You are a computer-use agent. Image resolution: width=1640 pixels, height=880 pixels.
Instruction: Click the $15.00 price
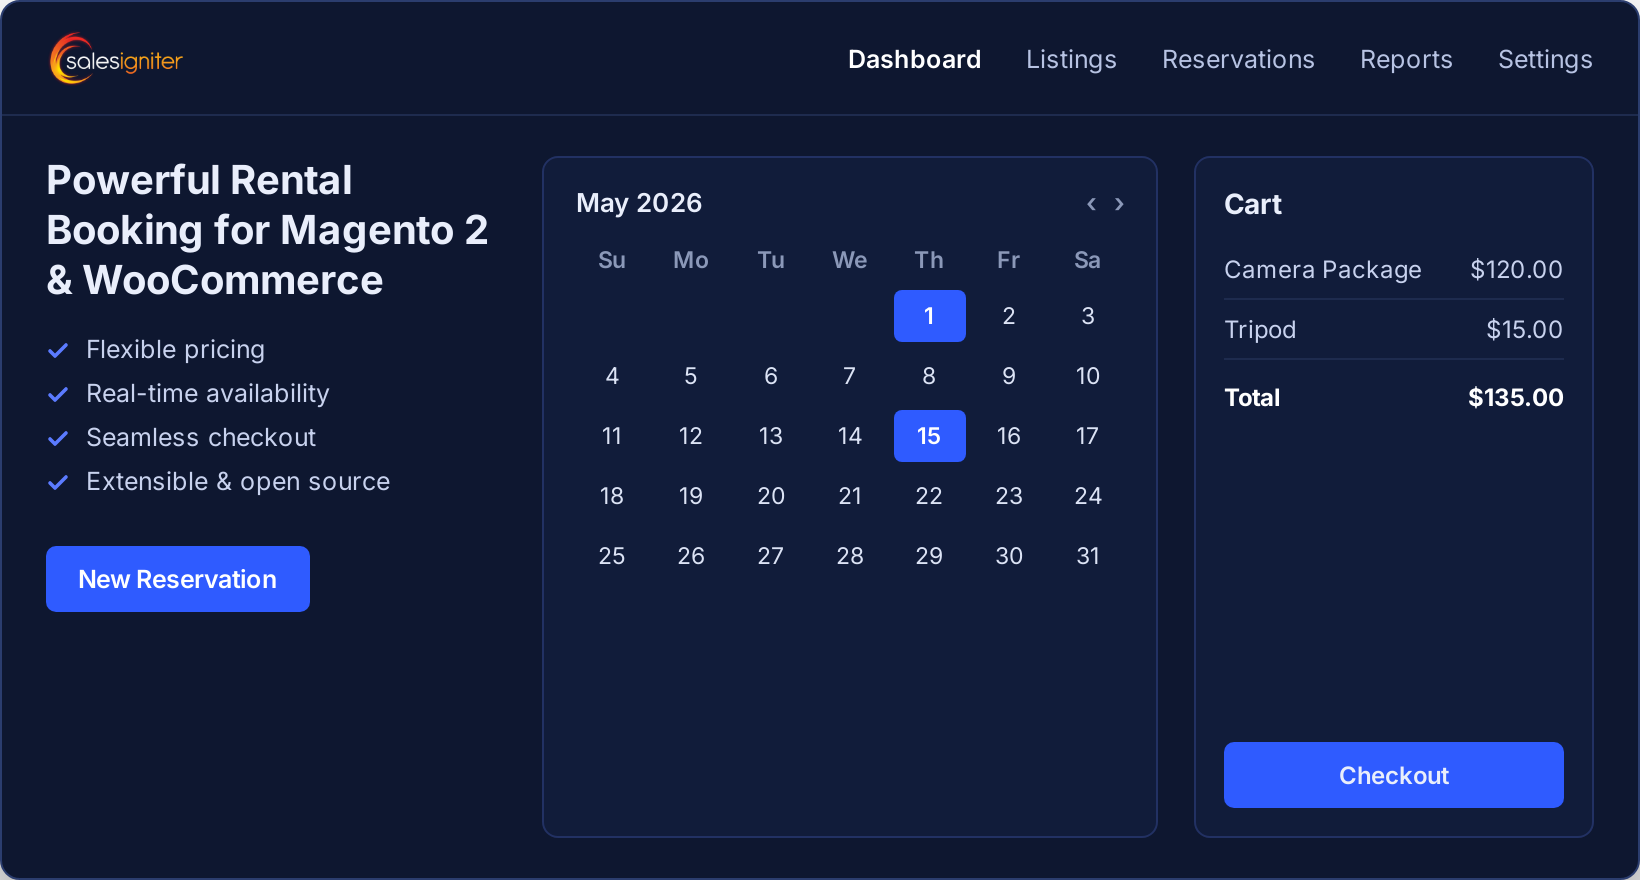click(x=1524, y=330)
